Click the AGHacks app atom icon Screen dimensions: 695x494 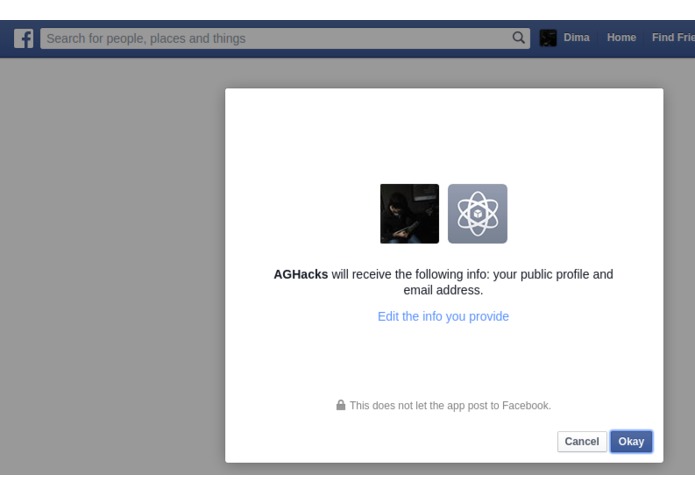point(477,214)
